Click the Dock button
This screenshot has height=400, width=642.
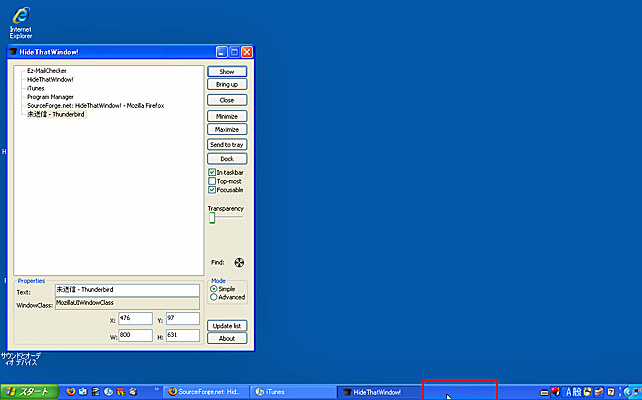[227, 159]
